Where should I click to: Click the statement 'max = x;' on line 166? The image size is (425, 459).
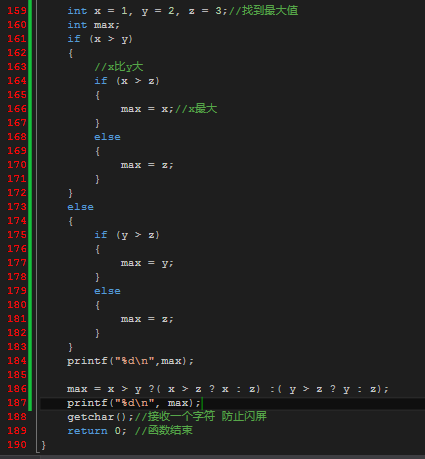(x=147, y=109)
